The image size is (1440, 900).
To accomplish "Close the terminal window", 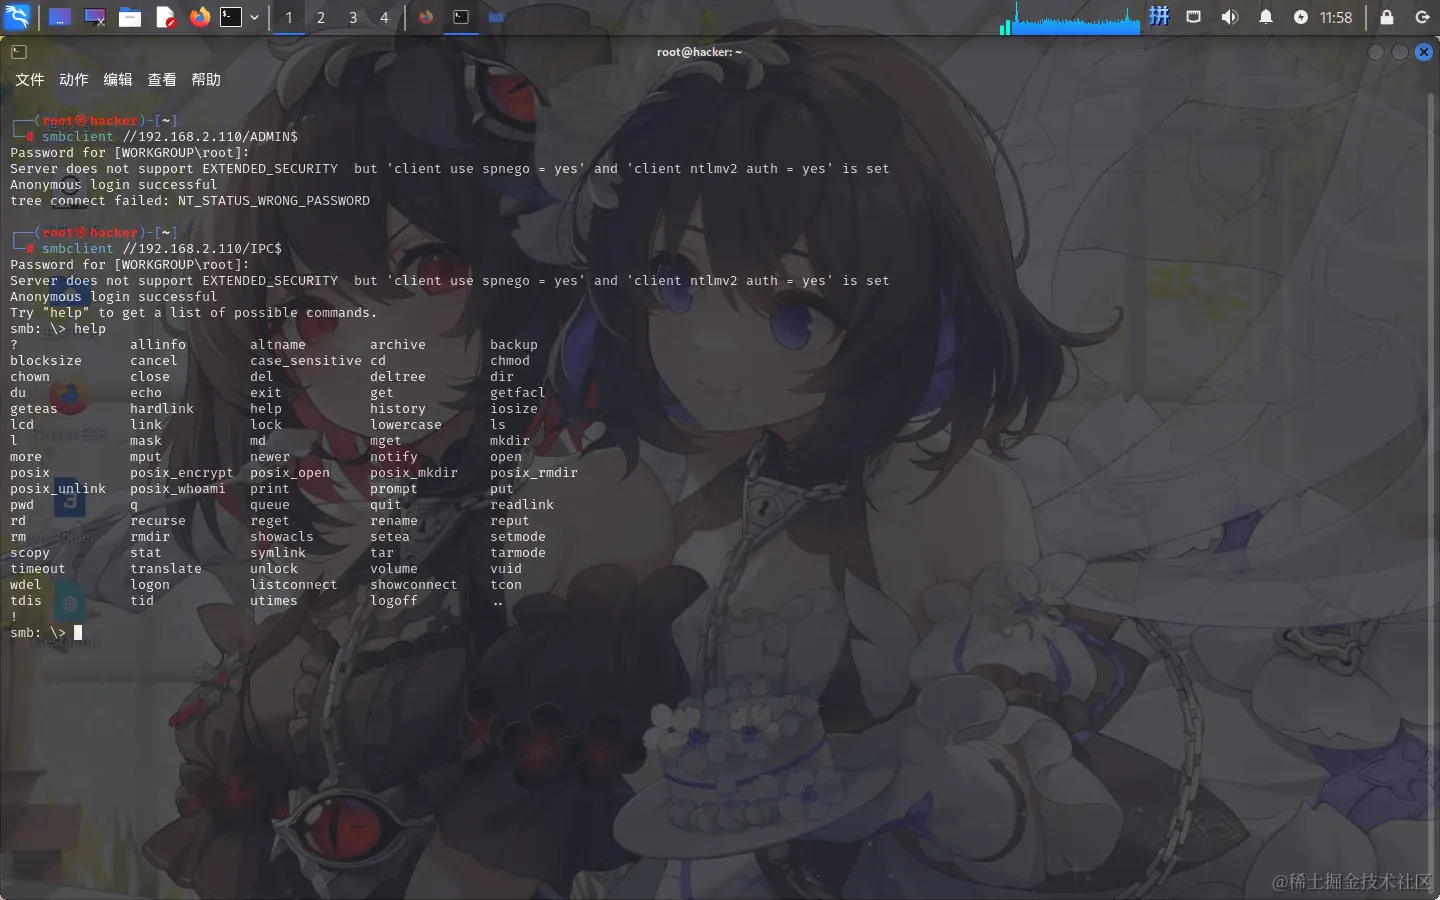I will [1424, 52].
